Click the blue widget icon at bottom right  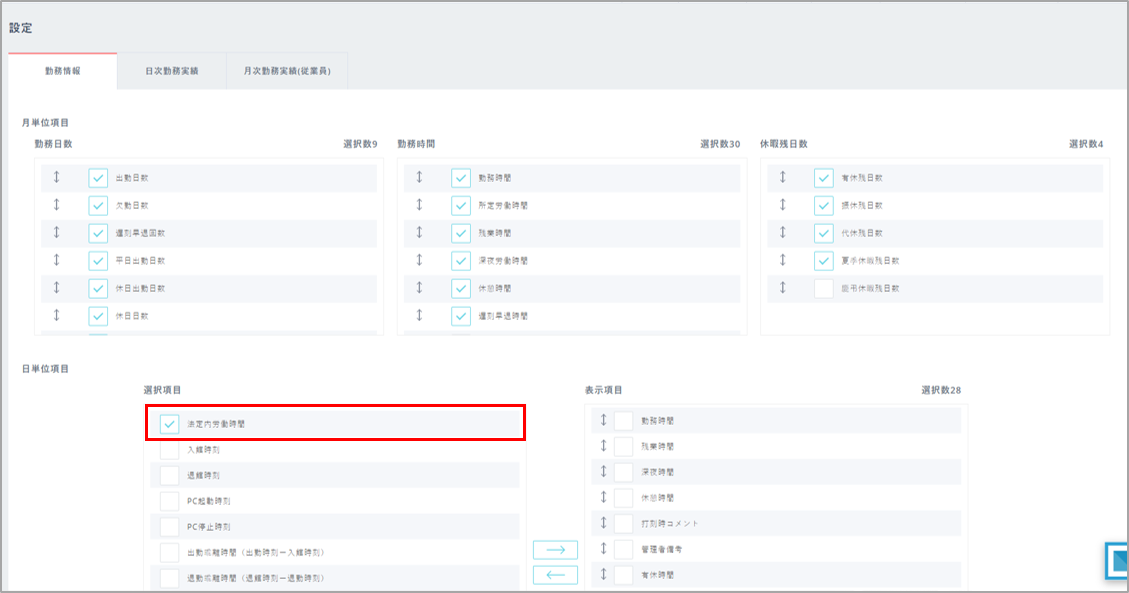tap(1116, 561)
